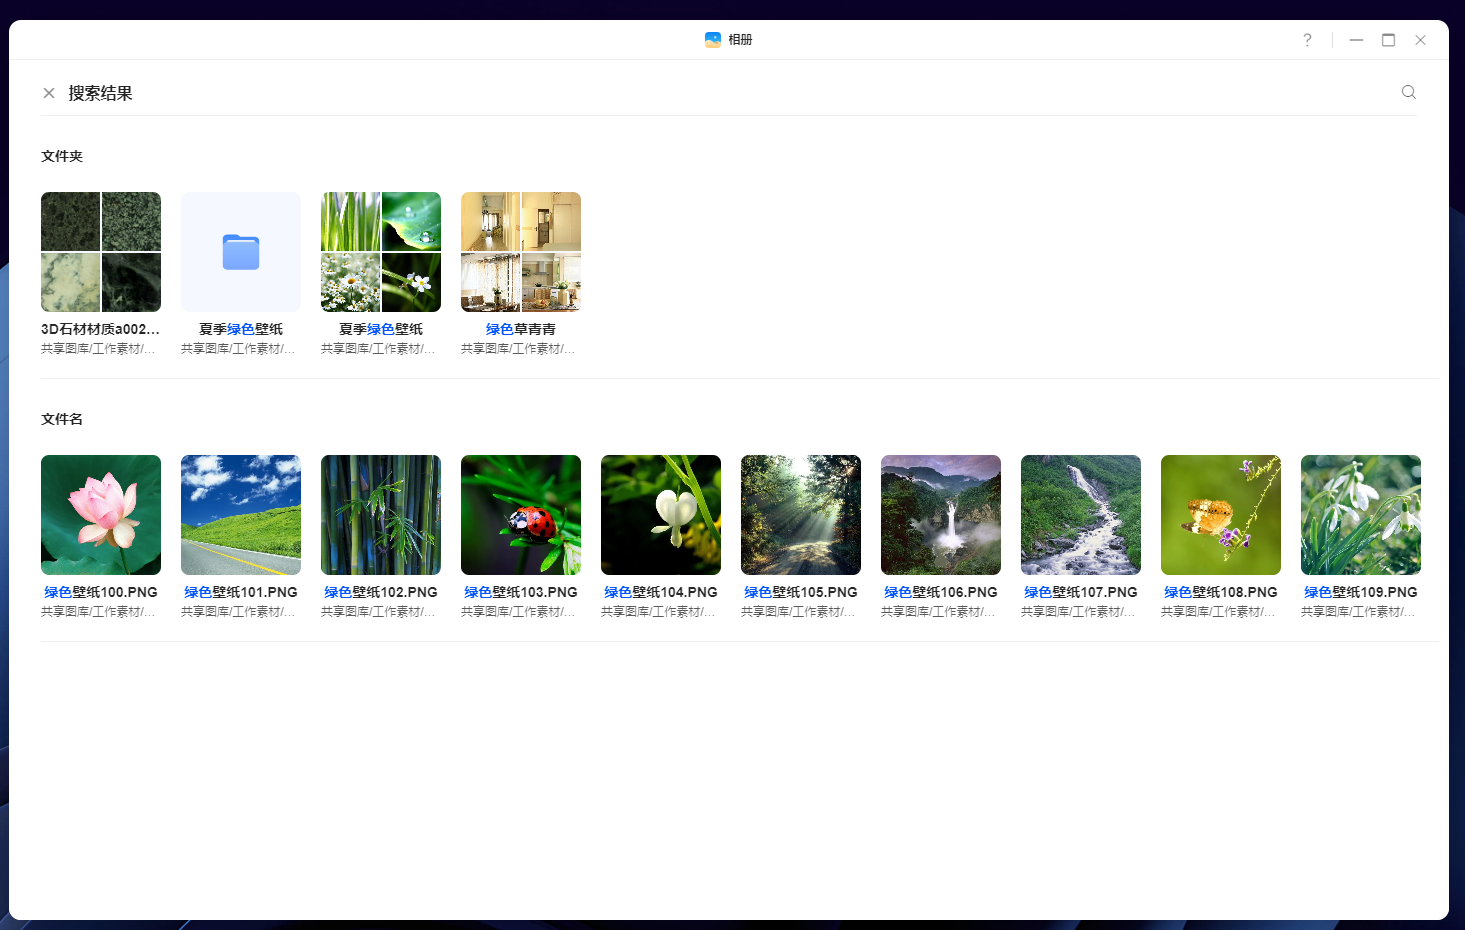Open the 3D石材材质a002 folder thumbnail
Viewport: 1465px width, 930px height.
click(101, 252)
